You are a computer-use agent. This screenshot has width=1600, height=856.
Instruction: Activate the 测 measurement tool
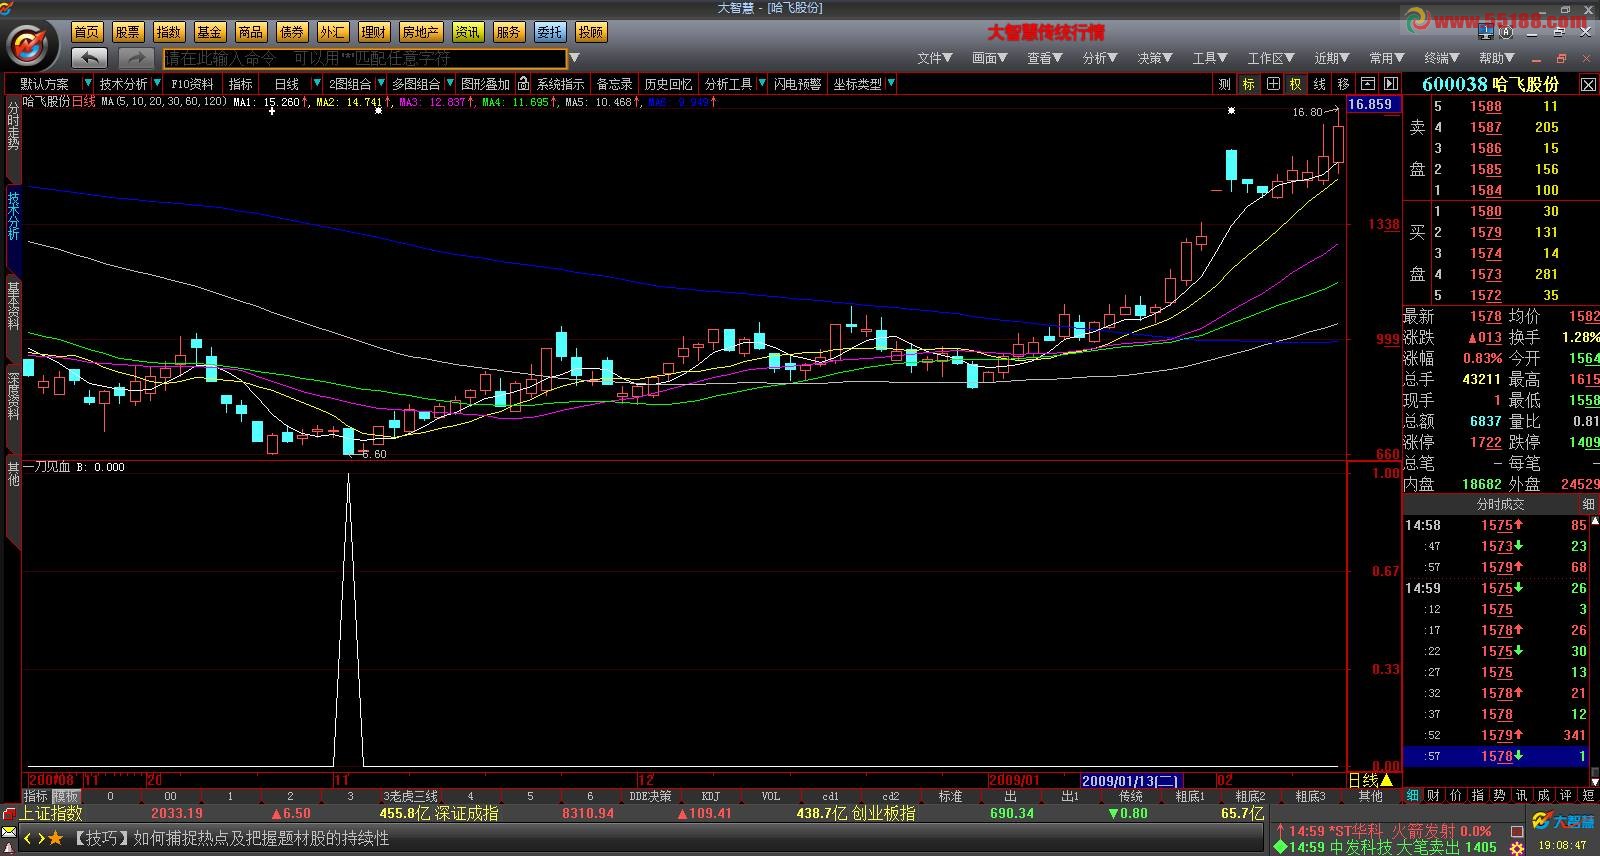(x=1225, y=84)
